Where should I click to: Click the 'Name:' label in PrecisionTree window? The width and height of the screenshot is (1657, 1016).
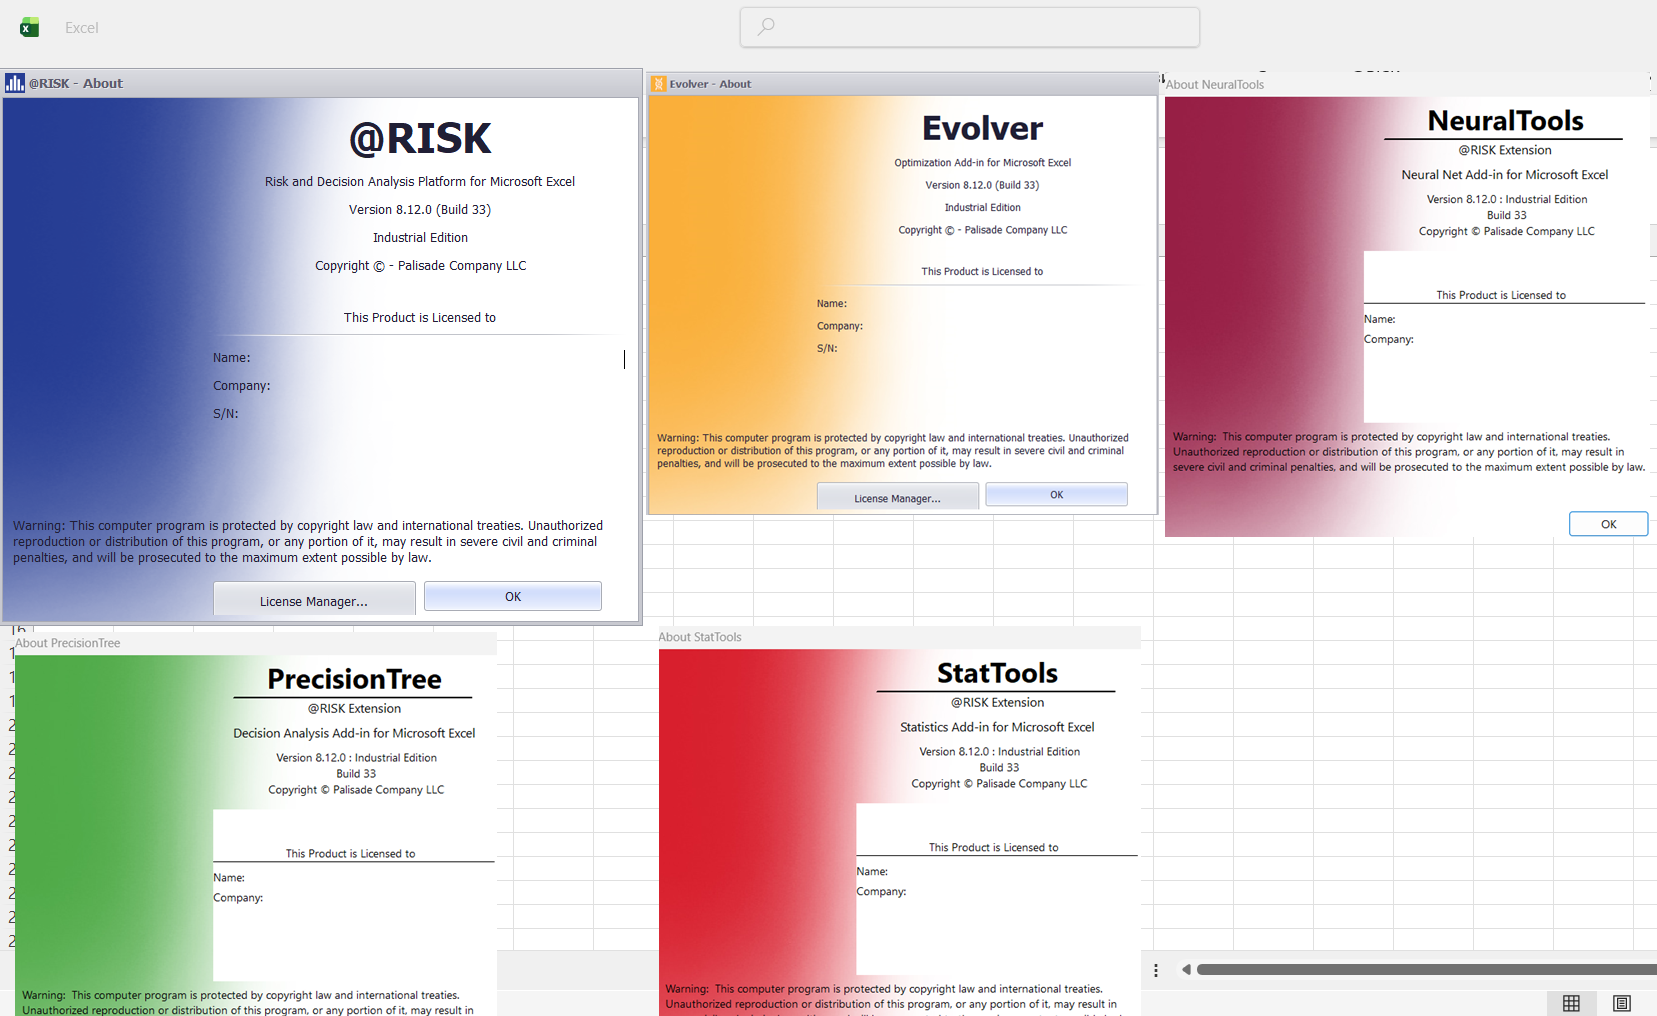229,877
